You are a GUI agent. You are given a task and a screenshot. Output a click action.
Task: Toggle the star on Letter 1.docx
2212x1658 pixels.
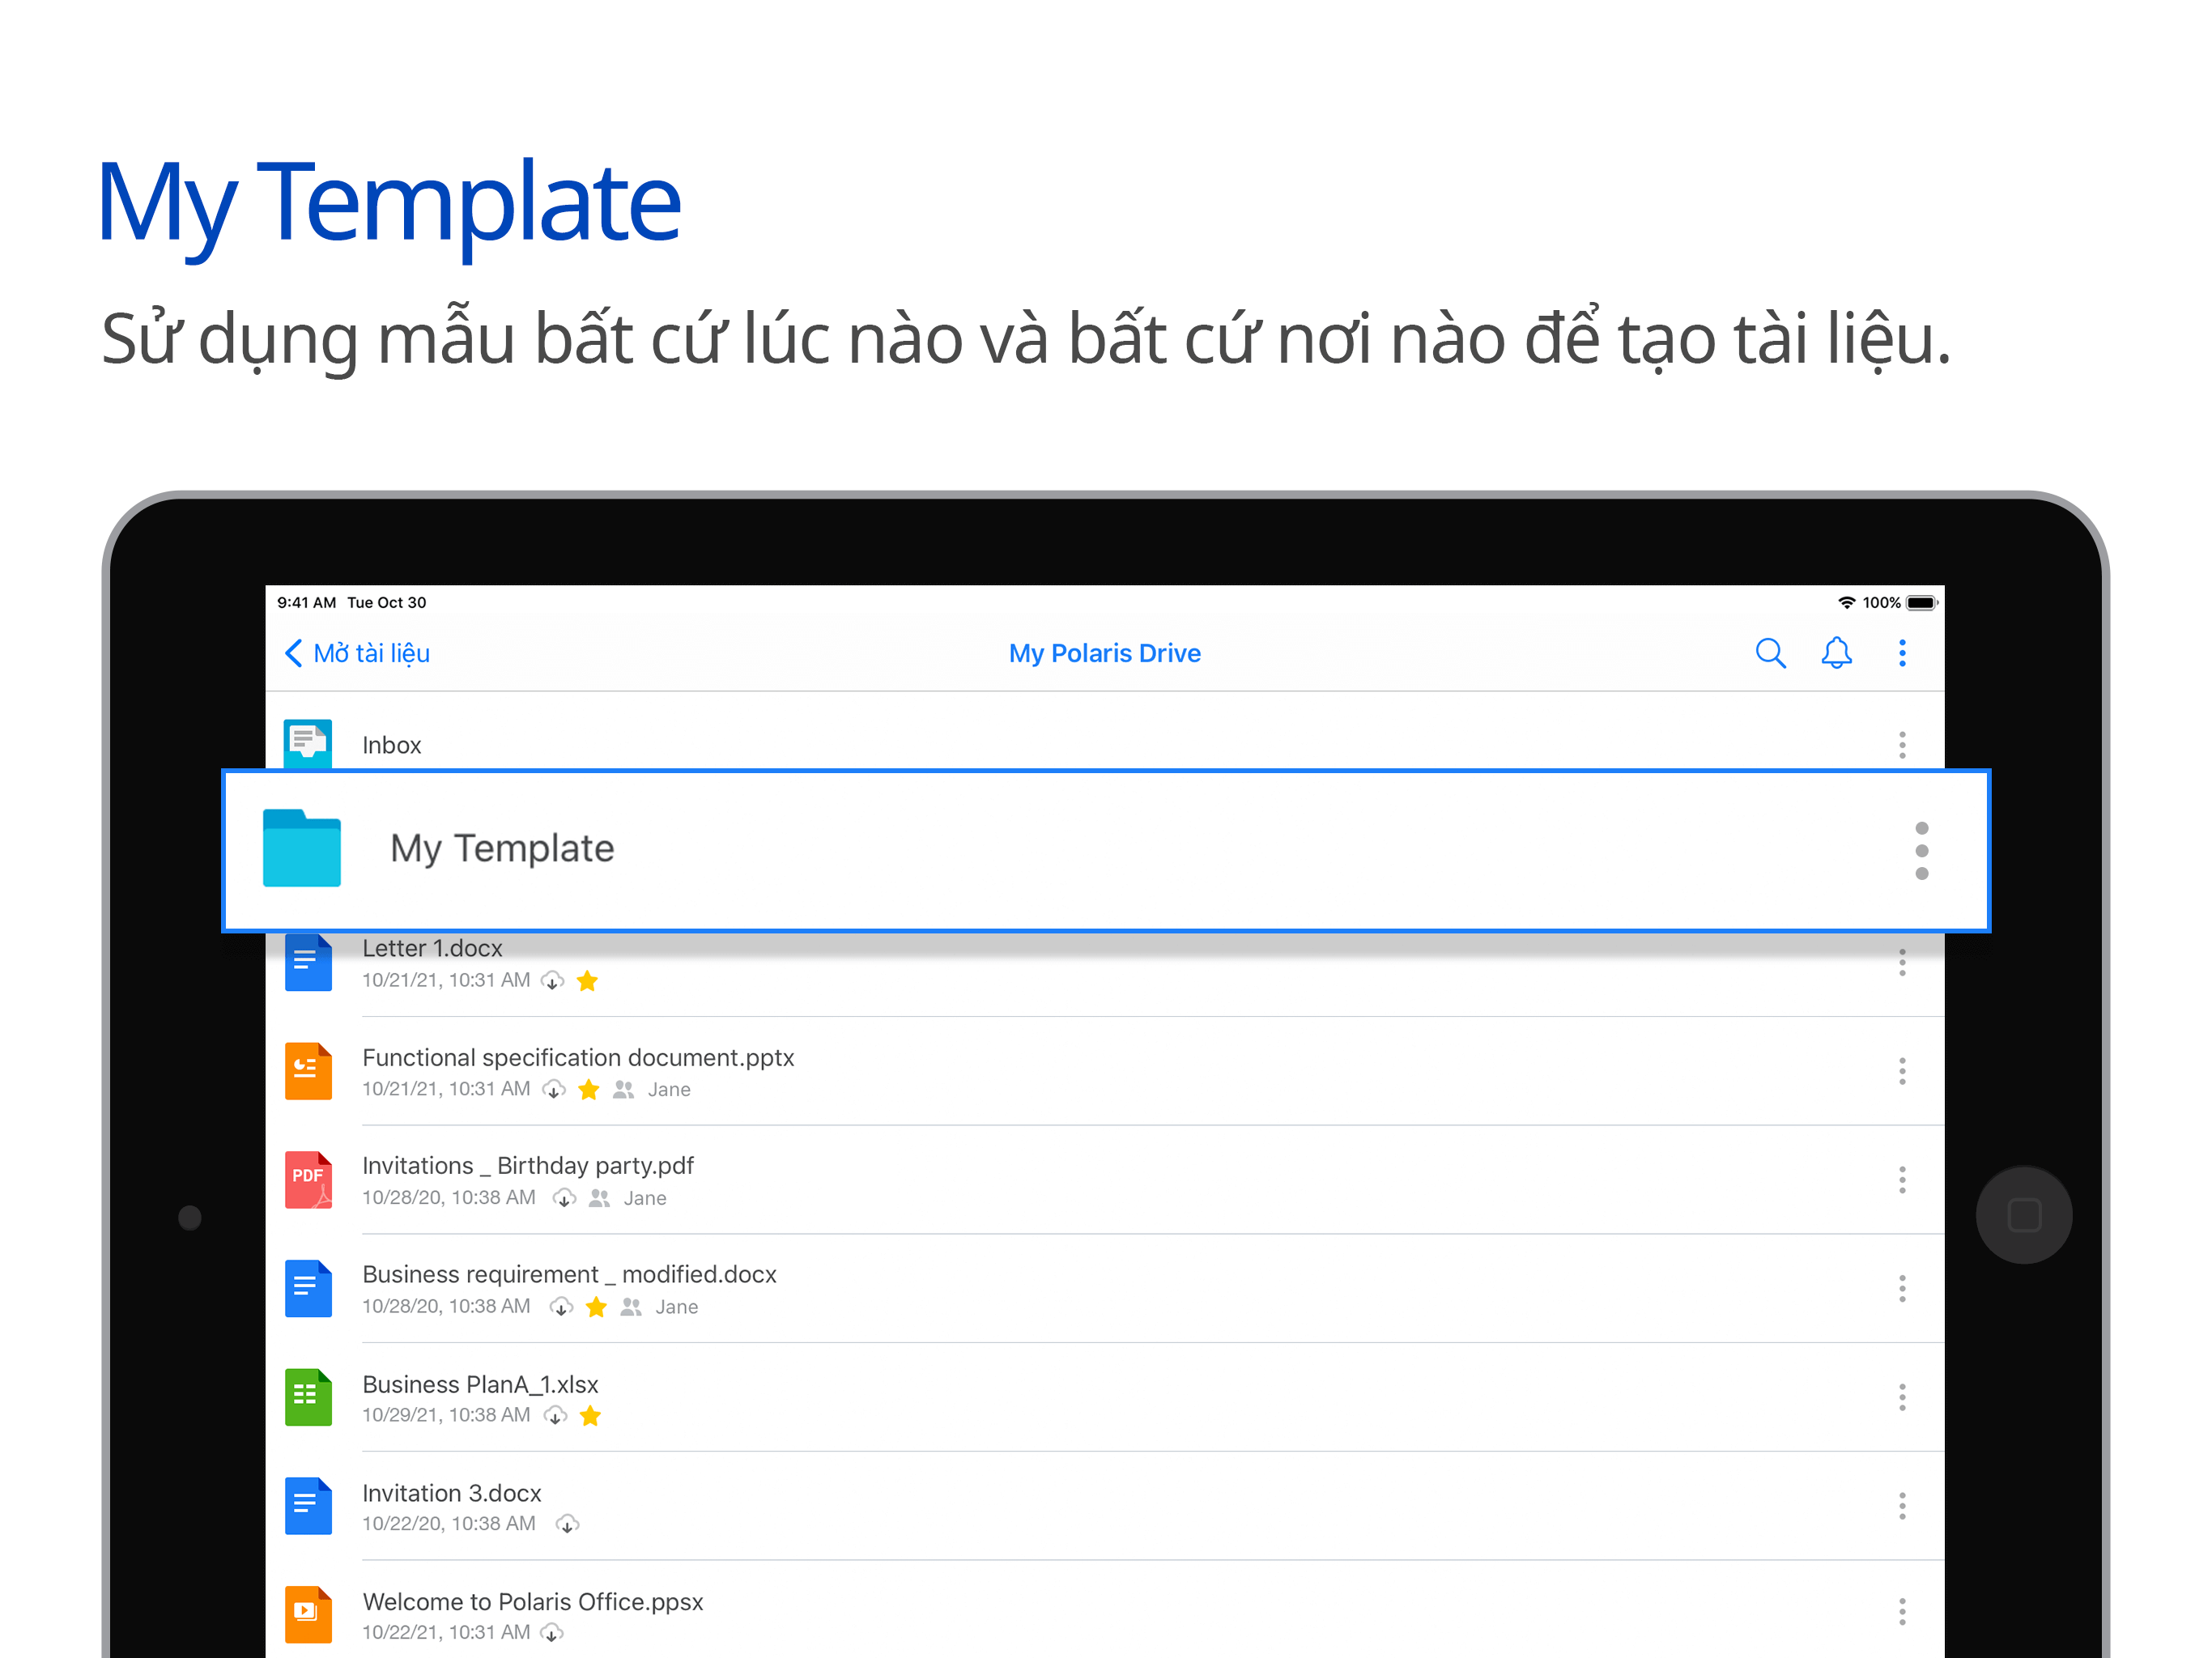pyautogui.click(x=587, y=981)
